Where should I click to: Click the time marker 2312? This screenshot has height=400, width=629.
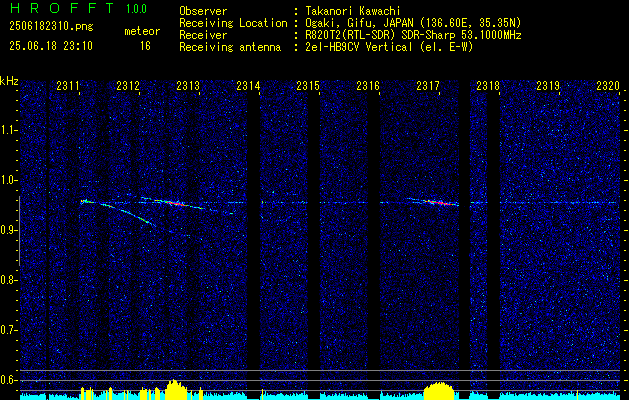(x=128, y=86)
